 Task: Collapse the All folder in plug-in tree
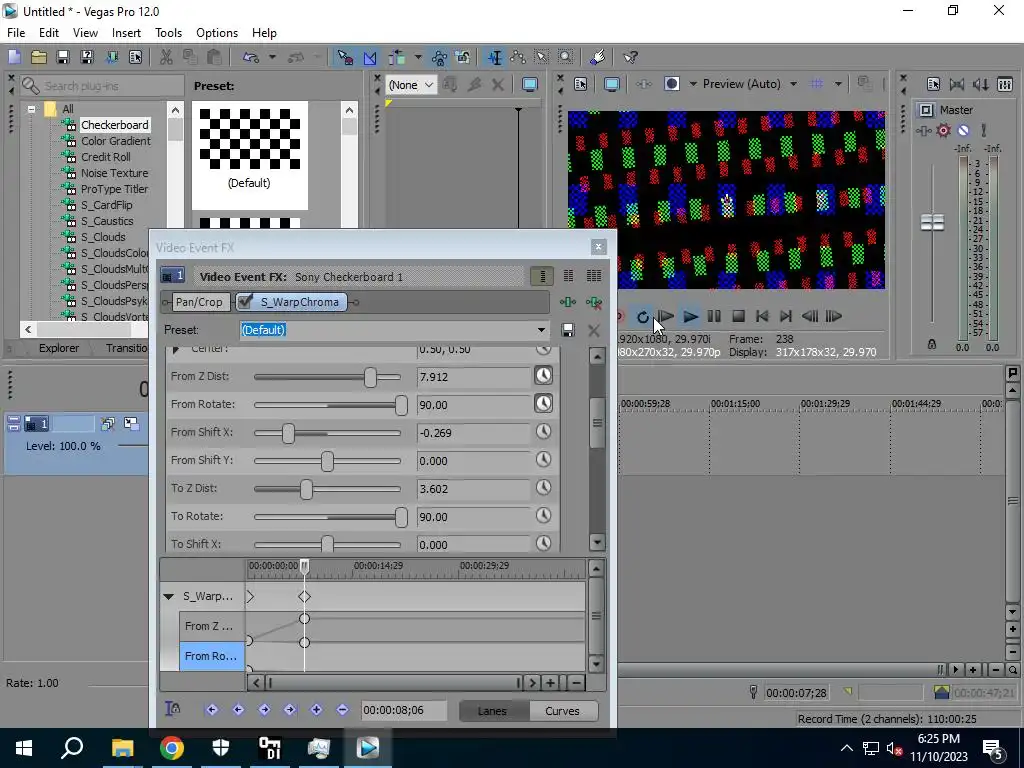pos(31,109)
